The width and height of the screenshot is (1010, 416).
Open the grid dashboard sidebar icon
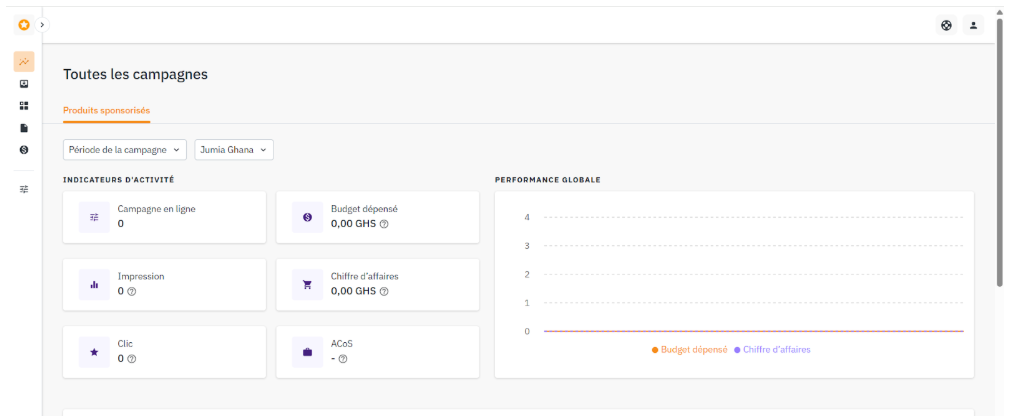point(24,106)
